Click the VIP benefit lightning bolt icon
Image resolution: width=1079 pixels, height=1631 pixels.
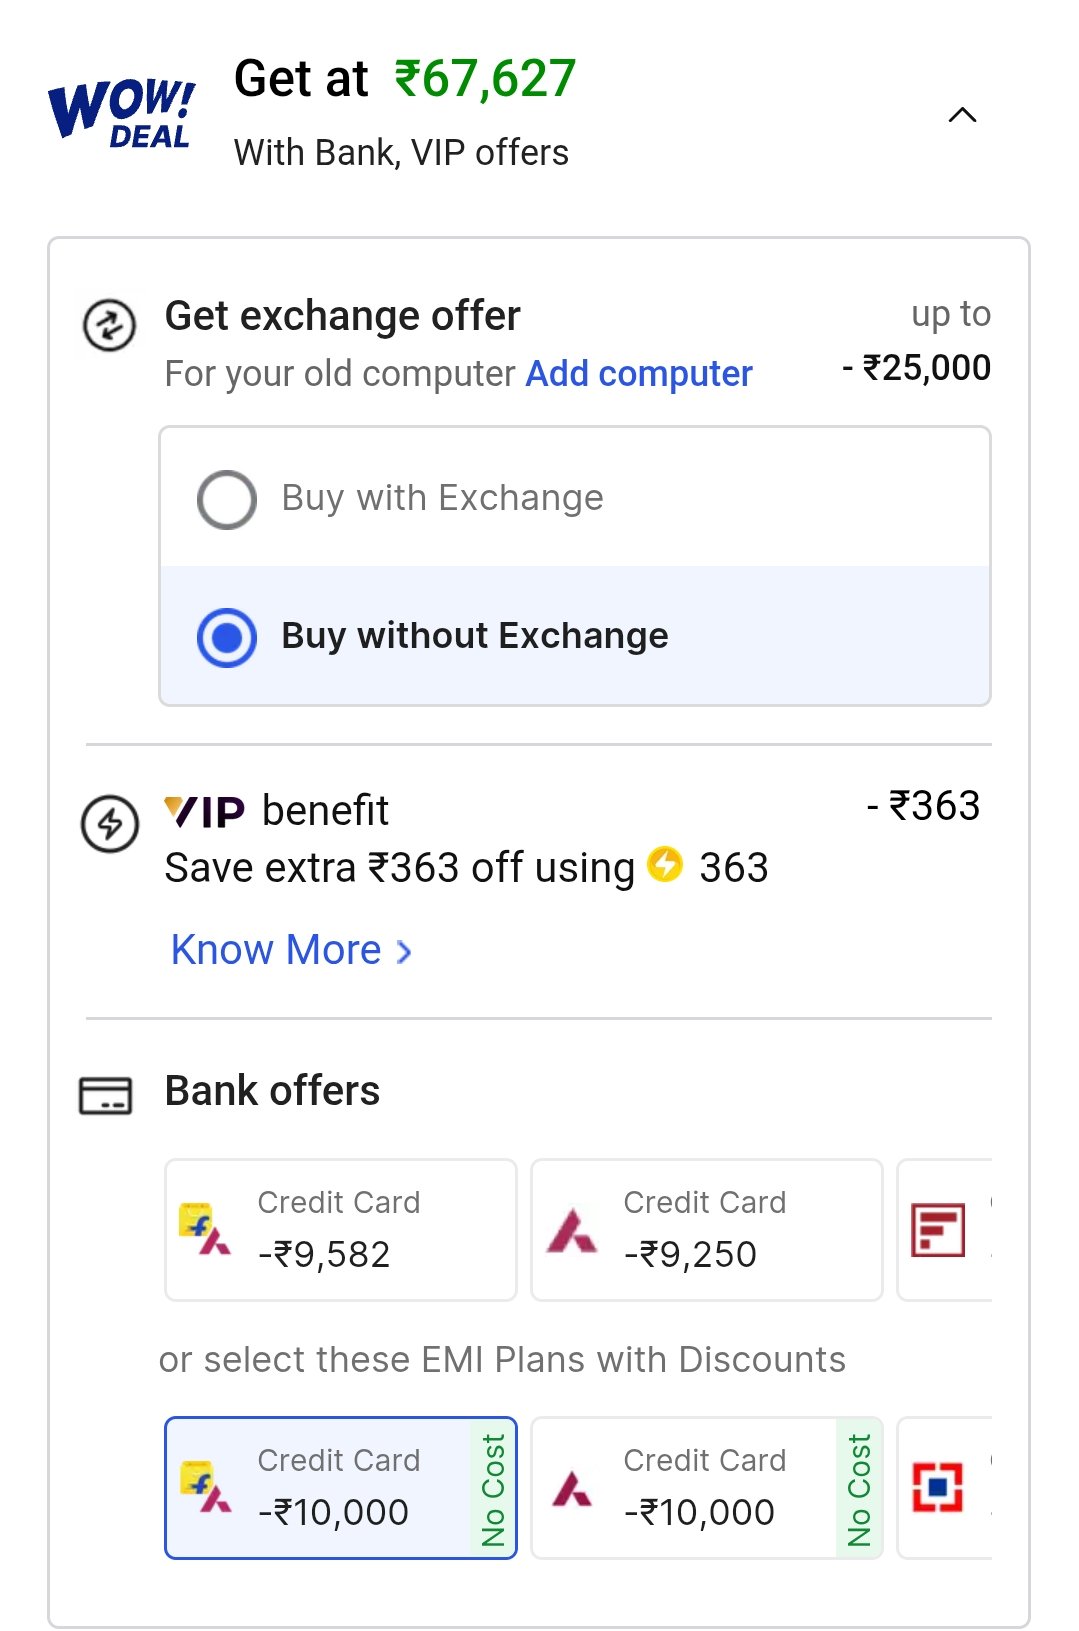pos(109,824)
